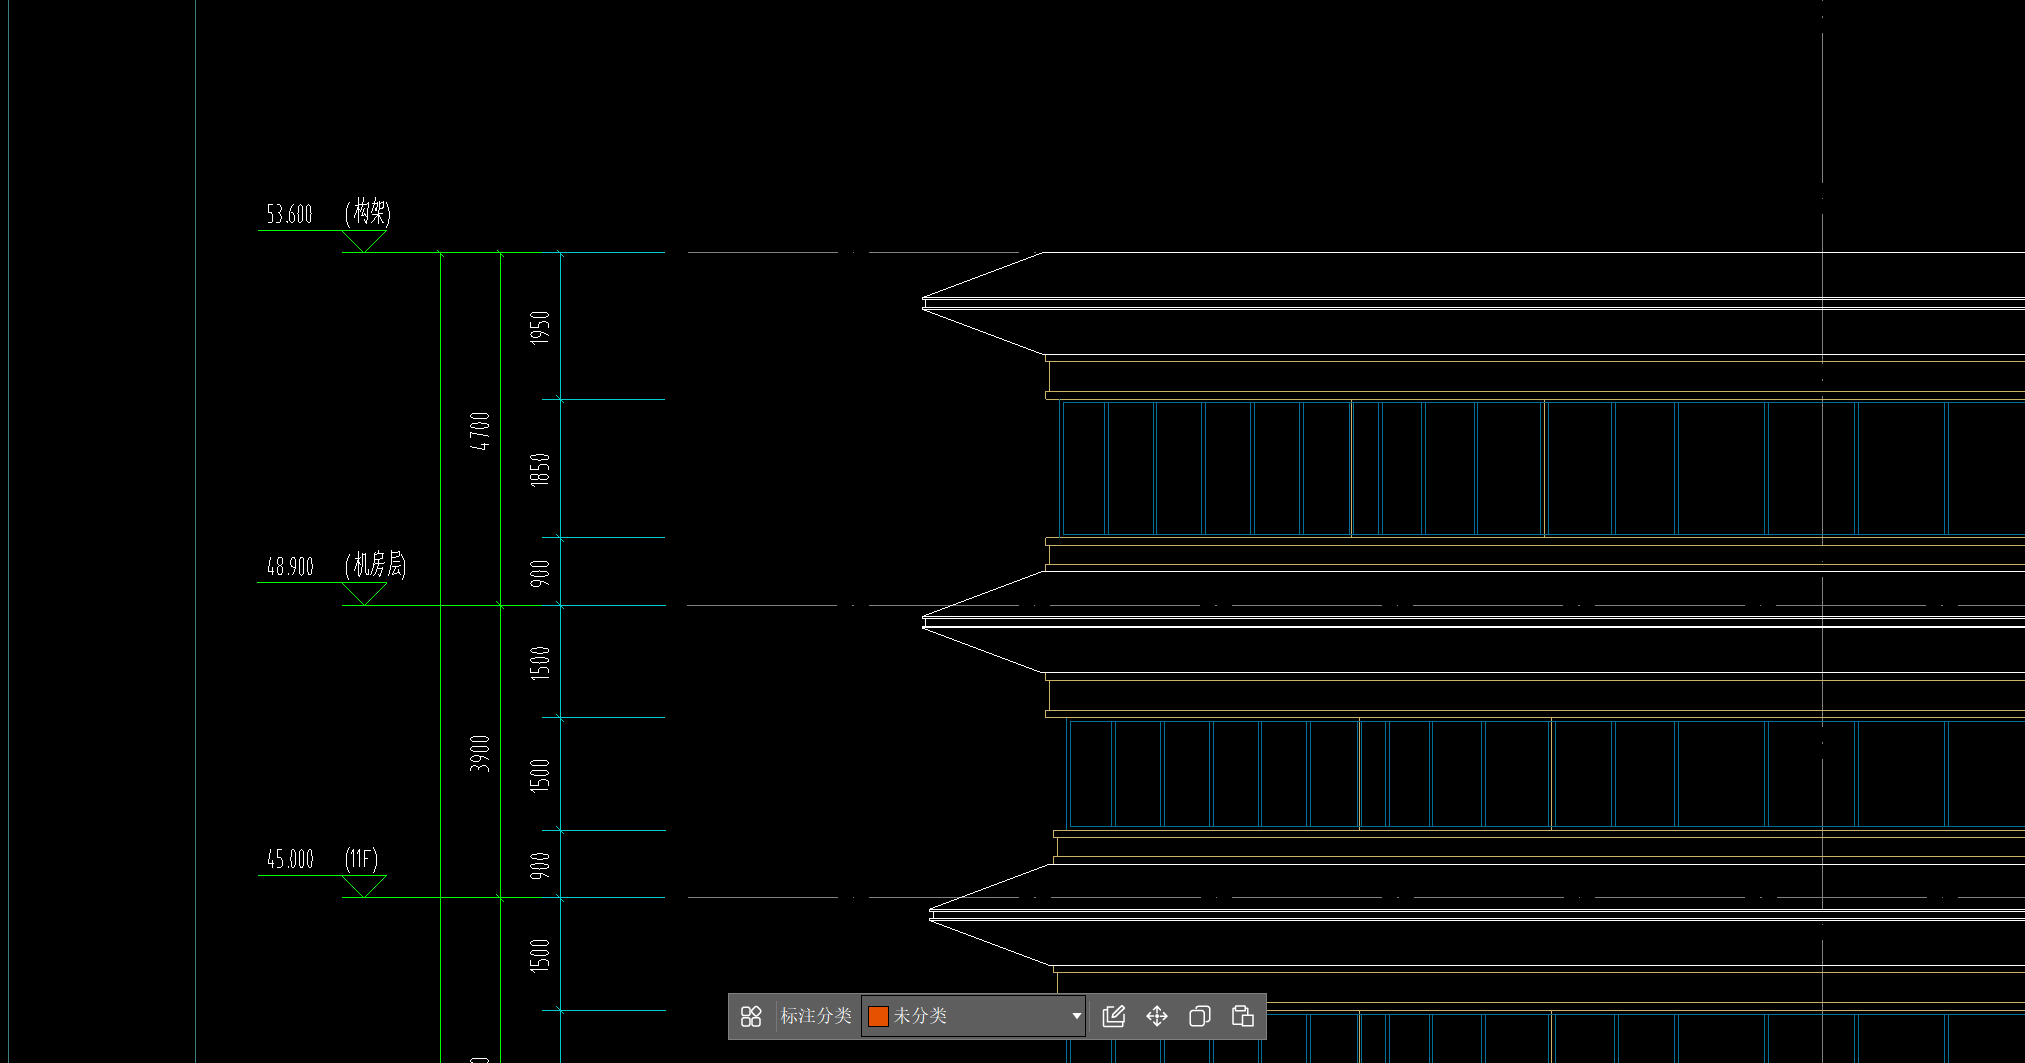This screenshot has width=2025, height=1063.
Task: Click the edit annotation pencil icon
Action: (x=1113, y=1016)
